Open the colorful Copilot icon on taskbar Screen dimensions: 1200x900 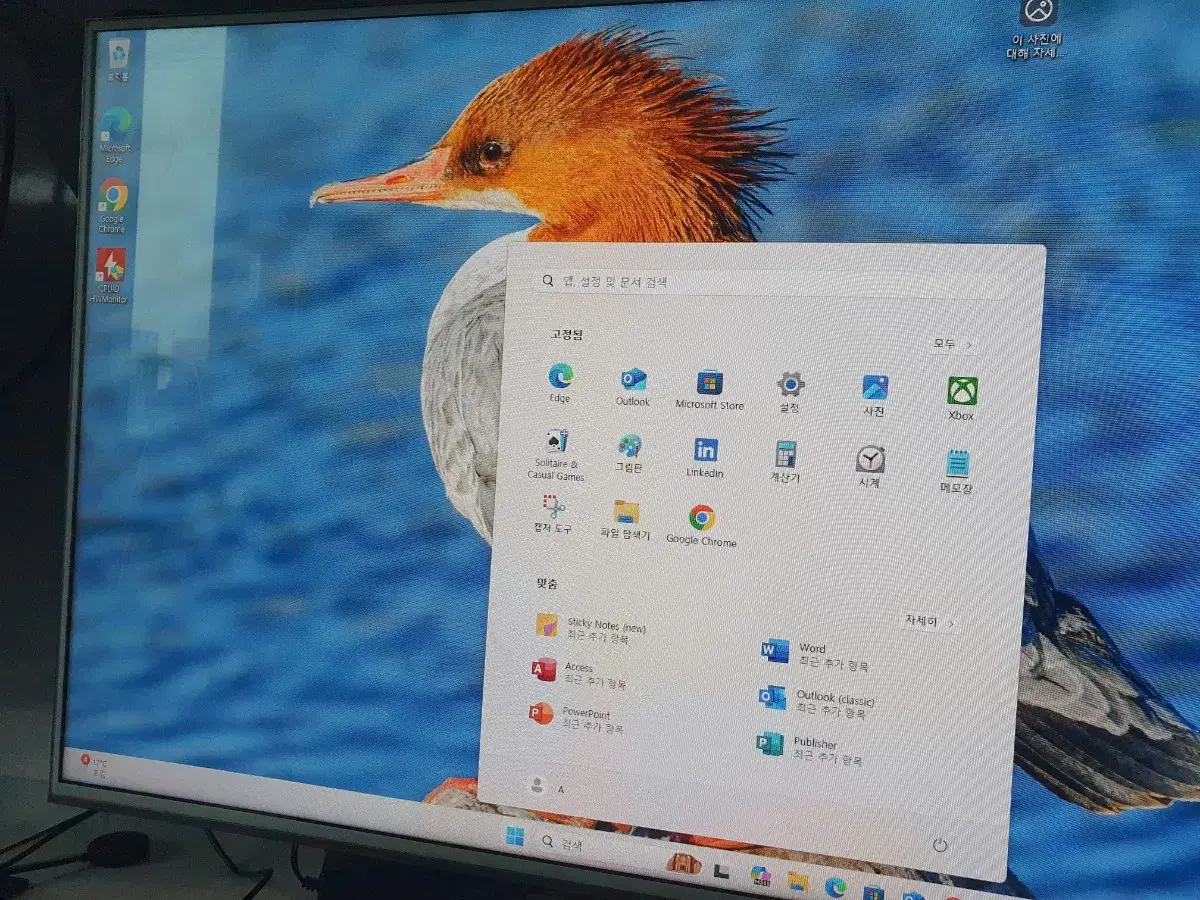(x=760, y=876)
